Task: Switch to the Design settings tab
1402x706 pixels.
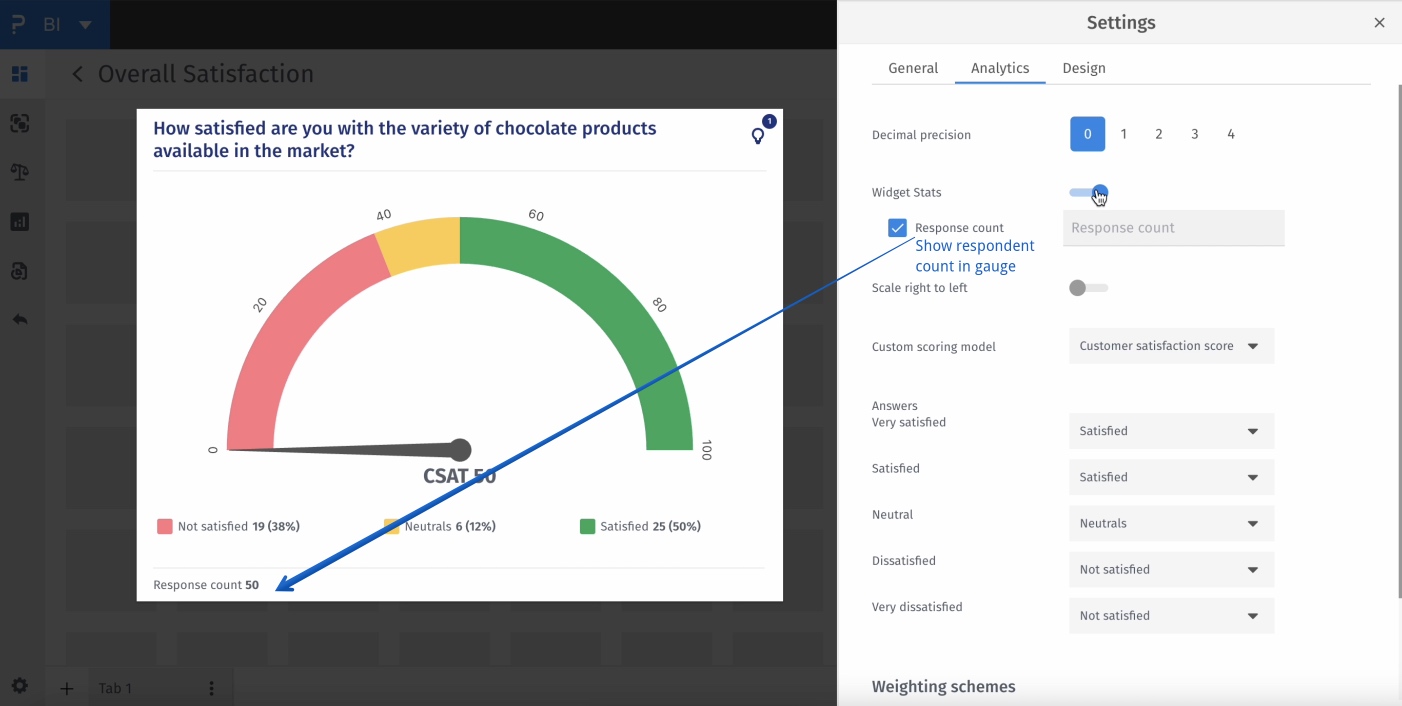Action: coord(1084,68)
